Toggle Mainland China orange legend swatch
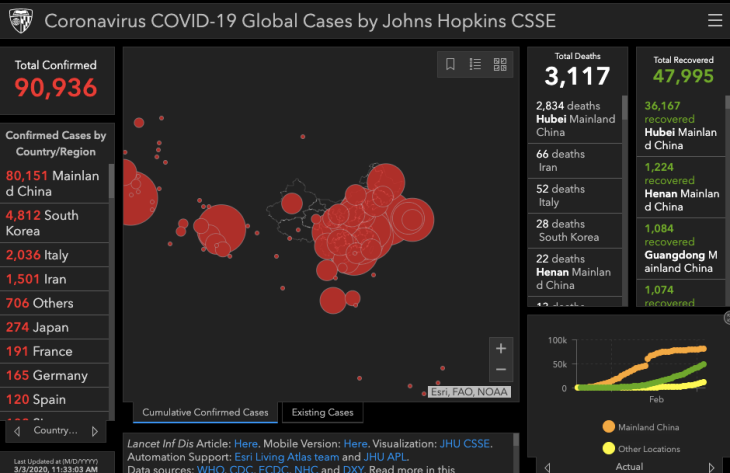Viewport: 730px width, 473px height. click(x=608, y=426)
